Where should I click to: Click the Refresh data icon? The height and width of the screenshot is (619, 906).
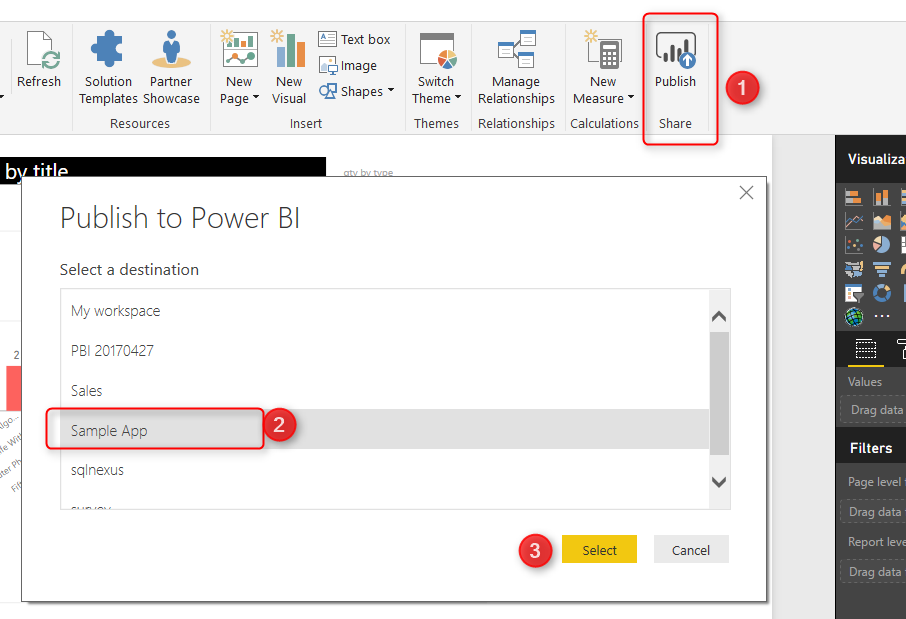pyautogui.click(x=39, y=62)
